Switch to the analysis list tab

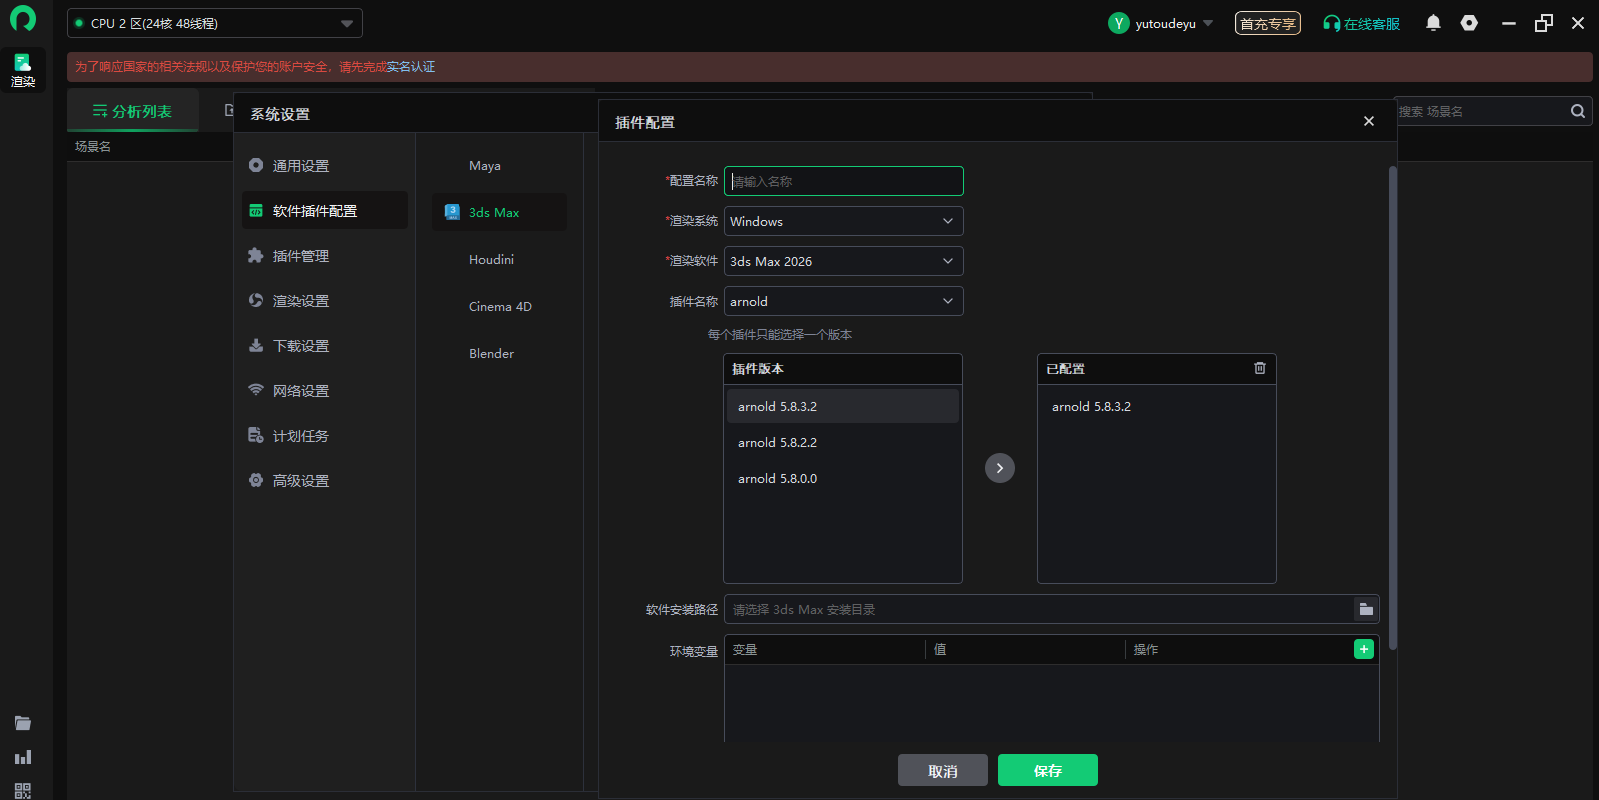(x=132, y=111)
